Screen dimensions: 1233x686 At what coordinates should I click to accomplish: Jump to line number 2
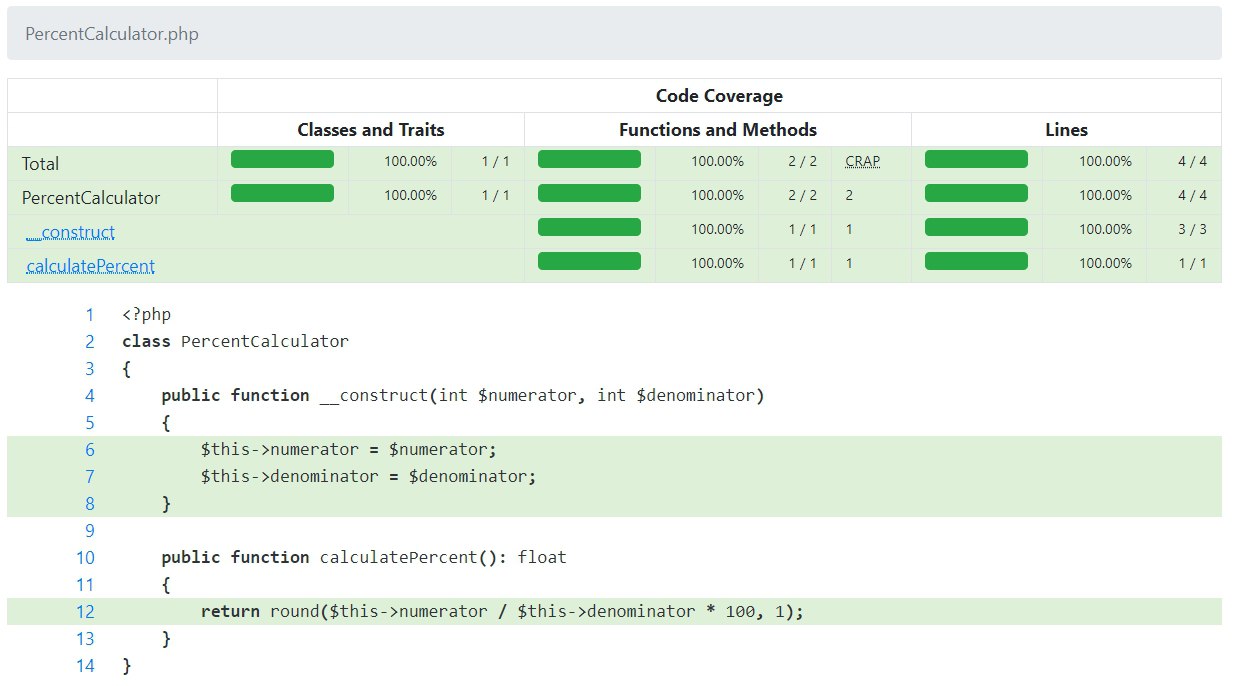point(90,341)
